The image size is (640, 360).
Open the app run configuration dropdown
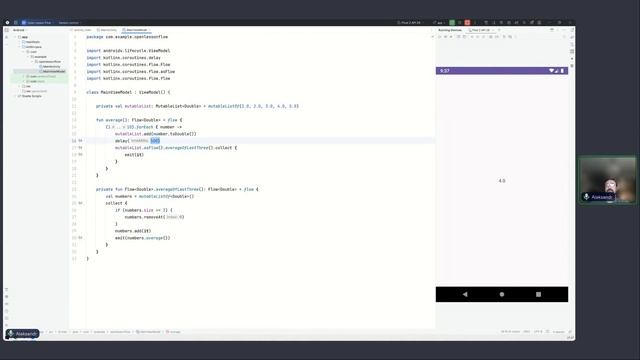[x=440, y=22]
